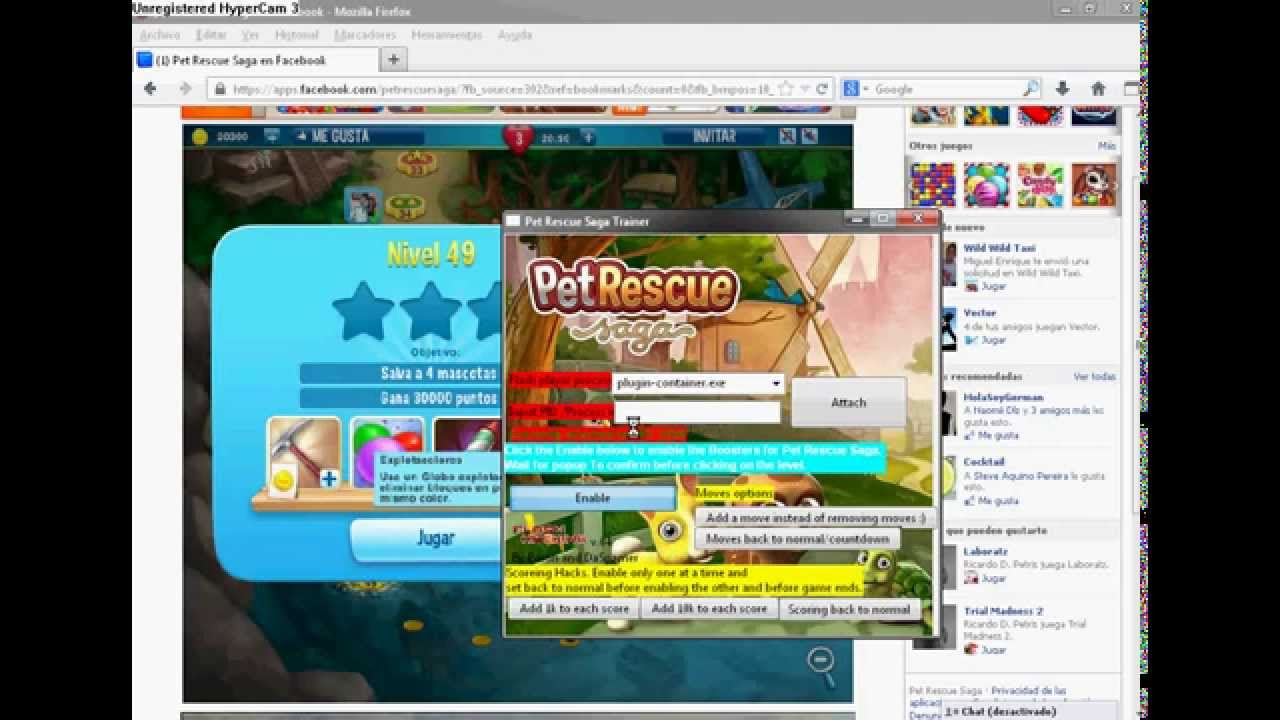
Task: Open the candy game thumbnail under Otros juegos
Action: [x=1040, y=185]
